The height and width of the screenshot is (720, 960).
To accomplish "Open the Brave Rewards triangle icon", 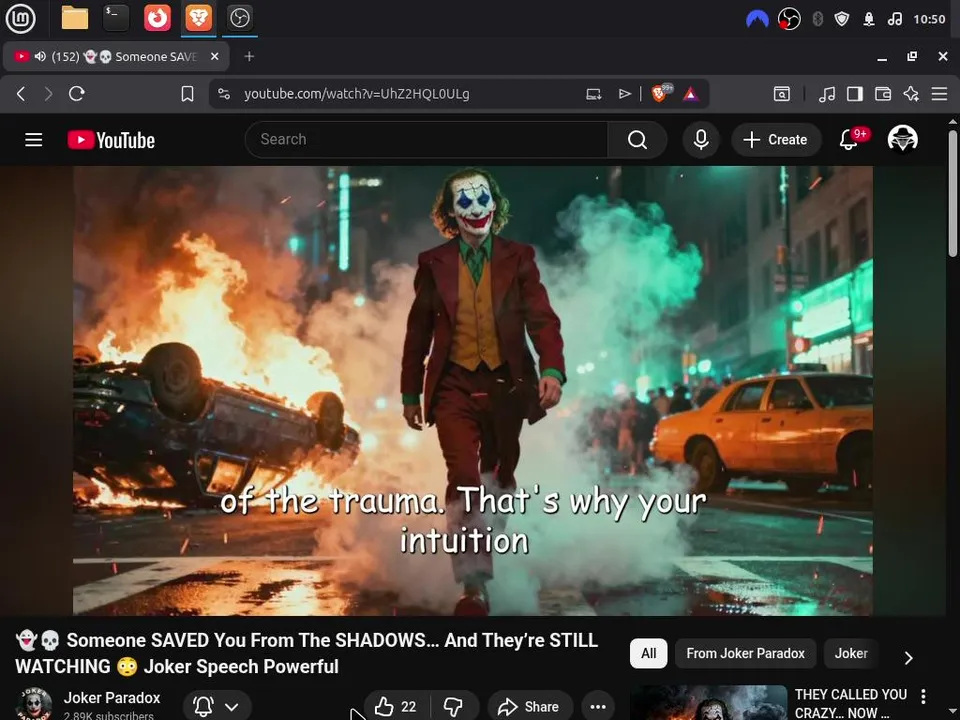I will point(691,94).
